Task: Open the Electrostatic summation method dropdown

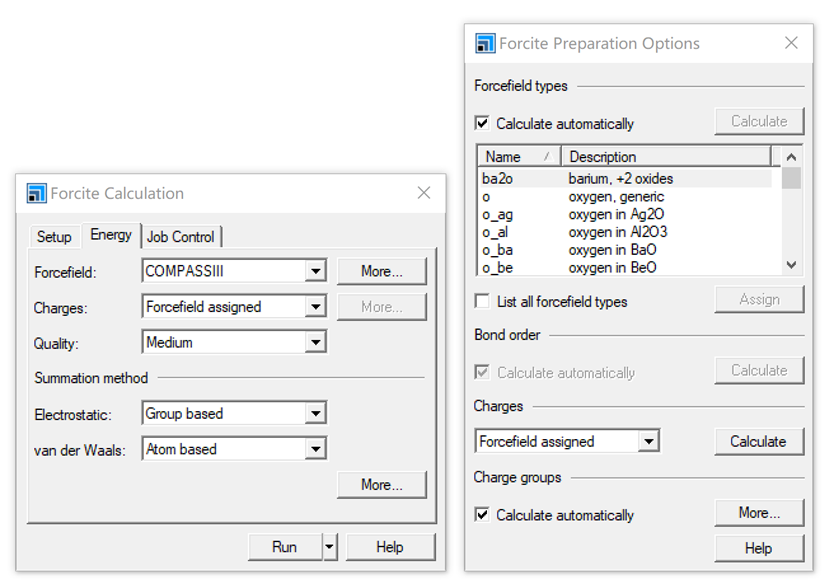Action: tap(316, 413)
